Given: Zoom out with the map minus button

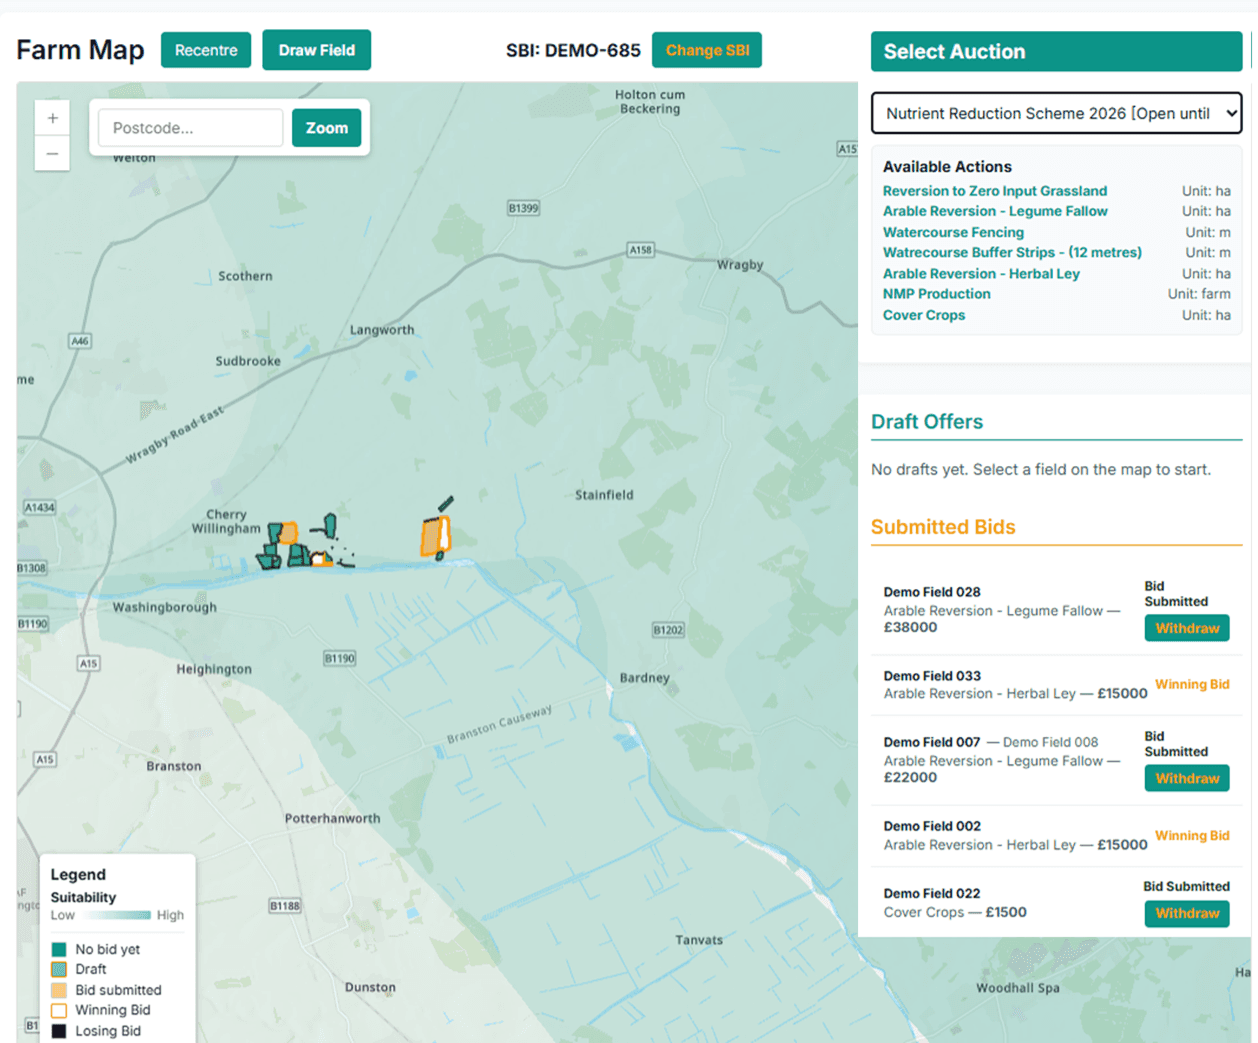Looking at the screenshot, I should click(52, 154).
